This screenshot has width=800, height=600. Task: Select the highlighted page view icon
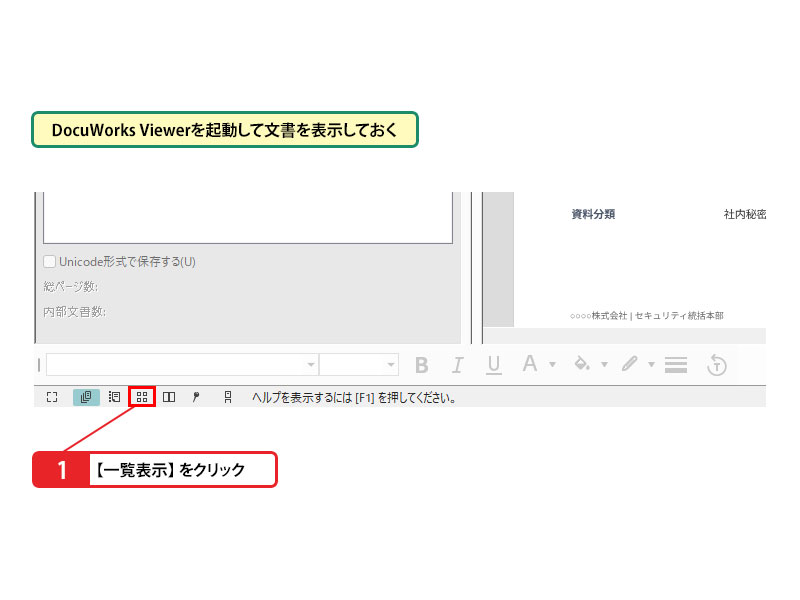point(86,397)
